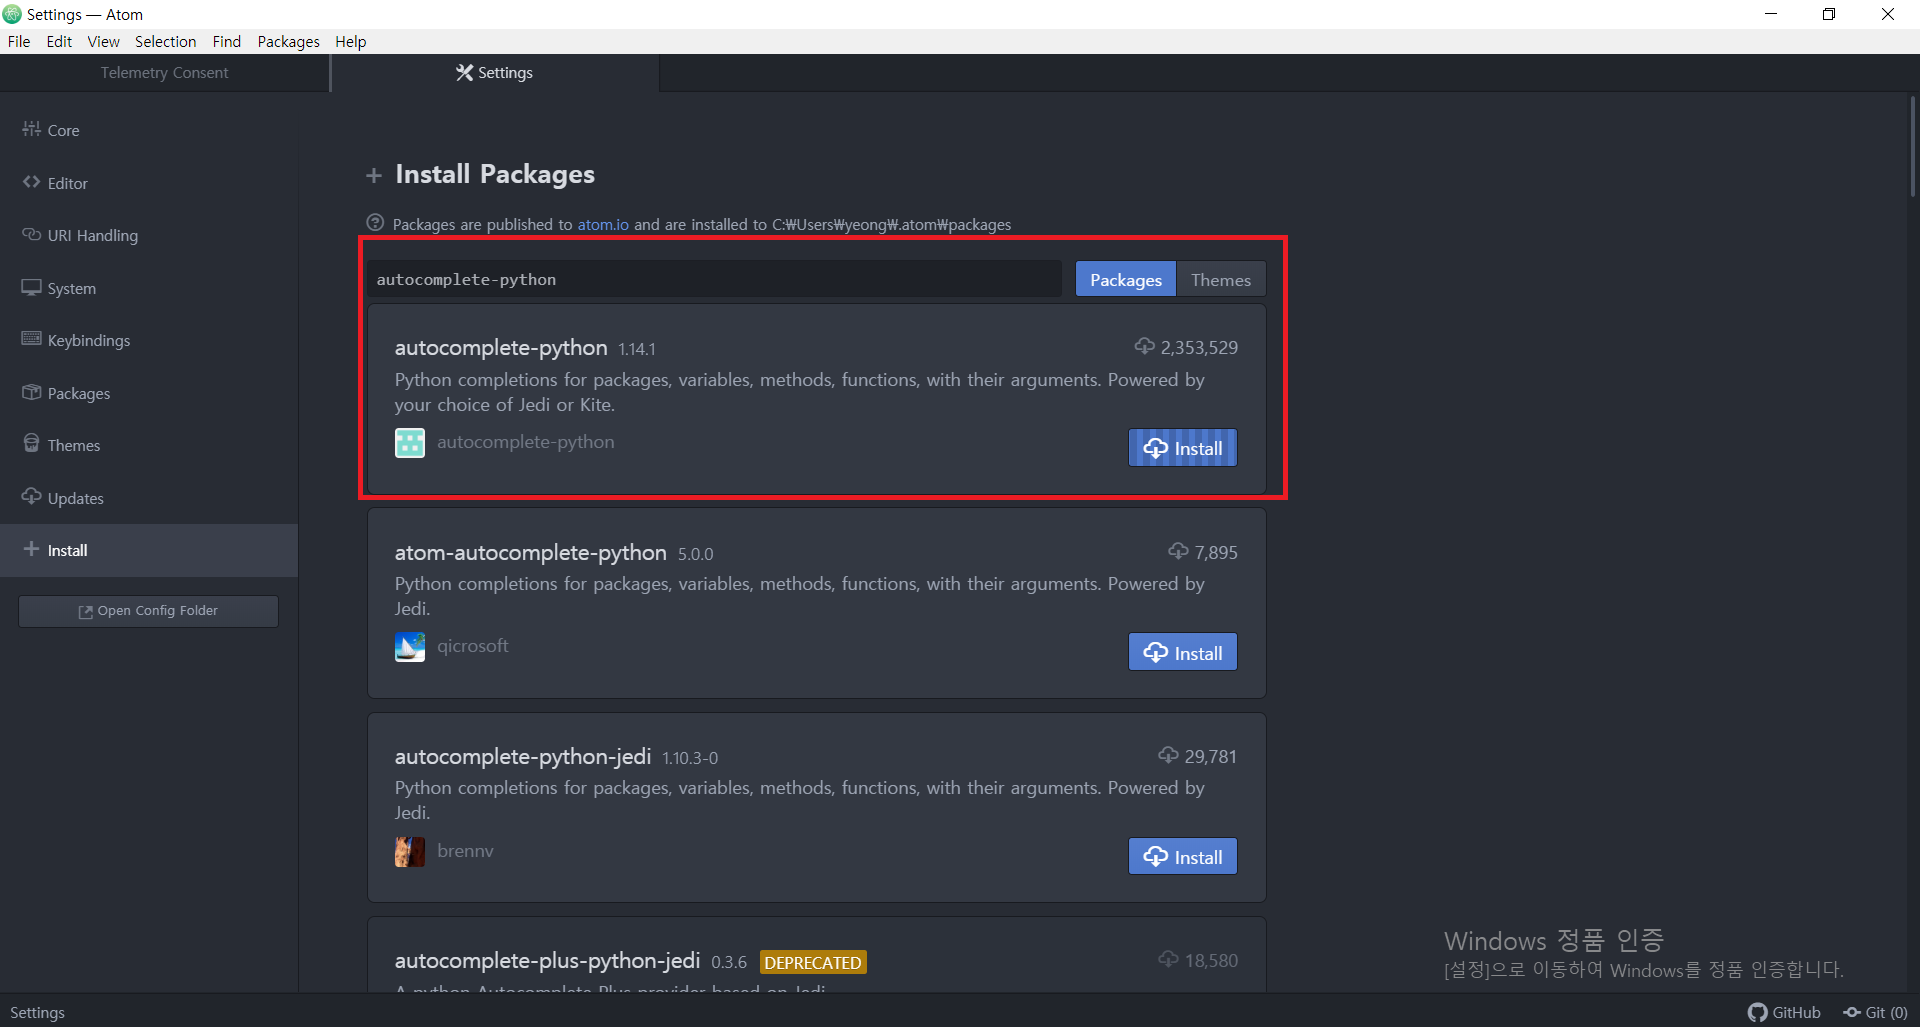Open the Editor settings section
This screenshot has height=1027, width=1920.
[x=149, y=183]
